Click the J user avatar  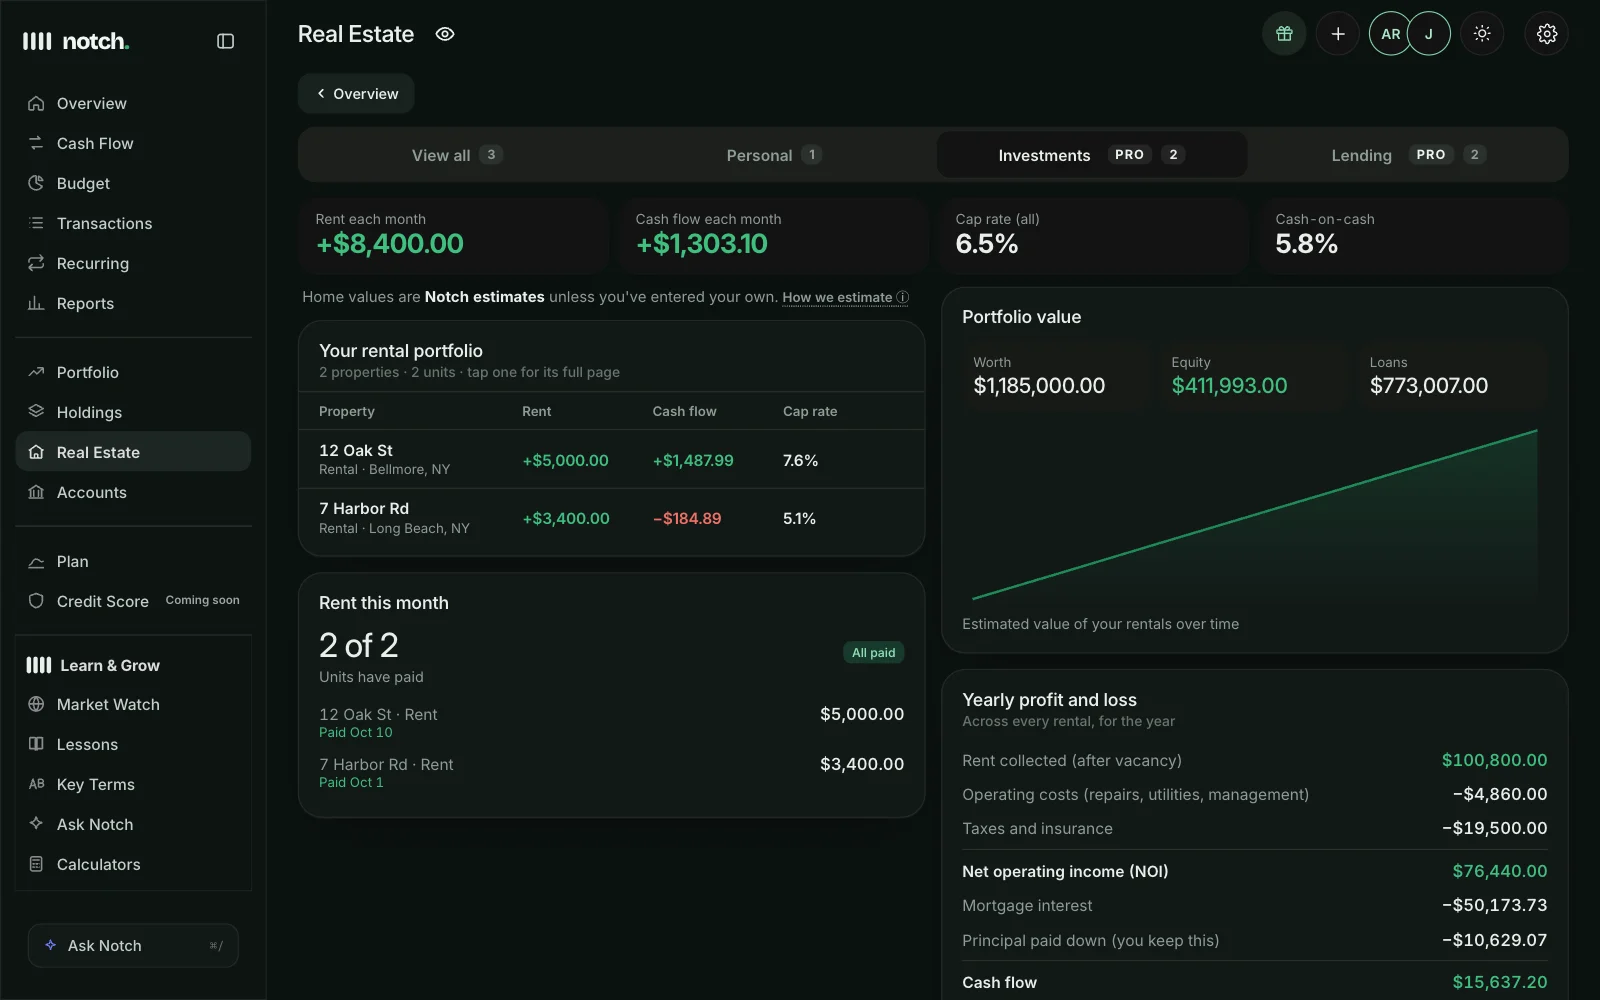pyautogui.click(x=1429, y=34)
